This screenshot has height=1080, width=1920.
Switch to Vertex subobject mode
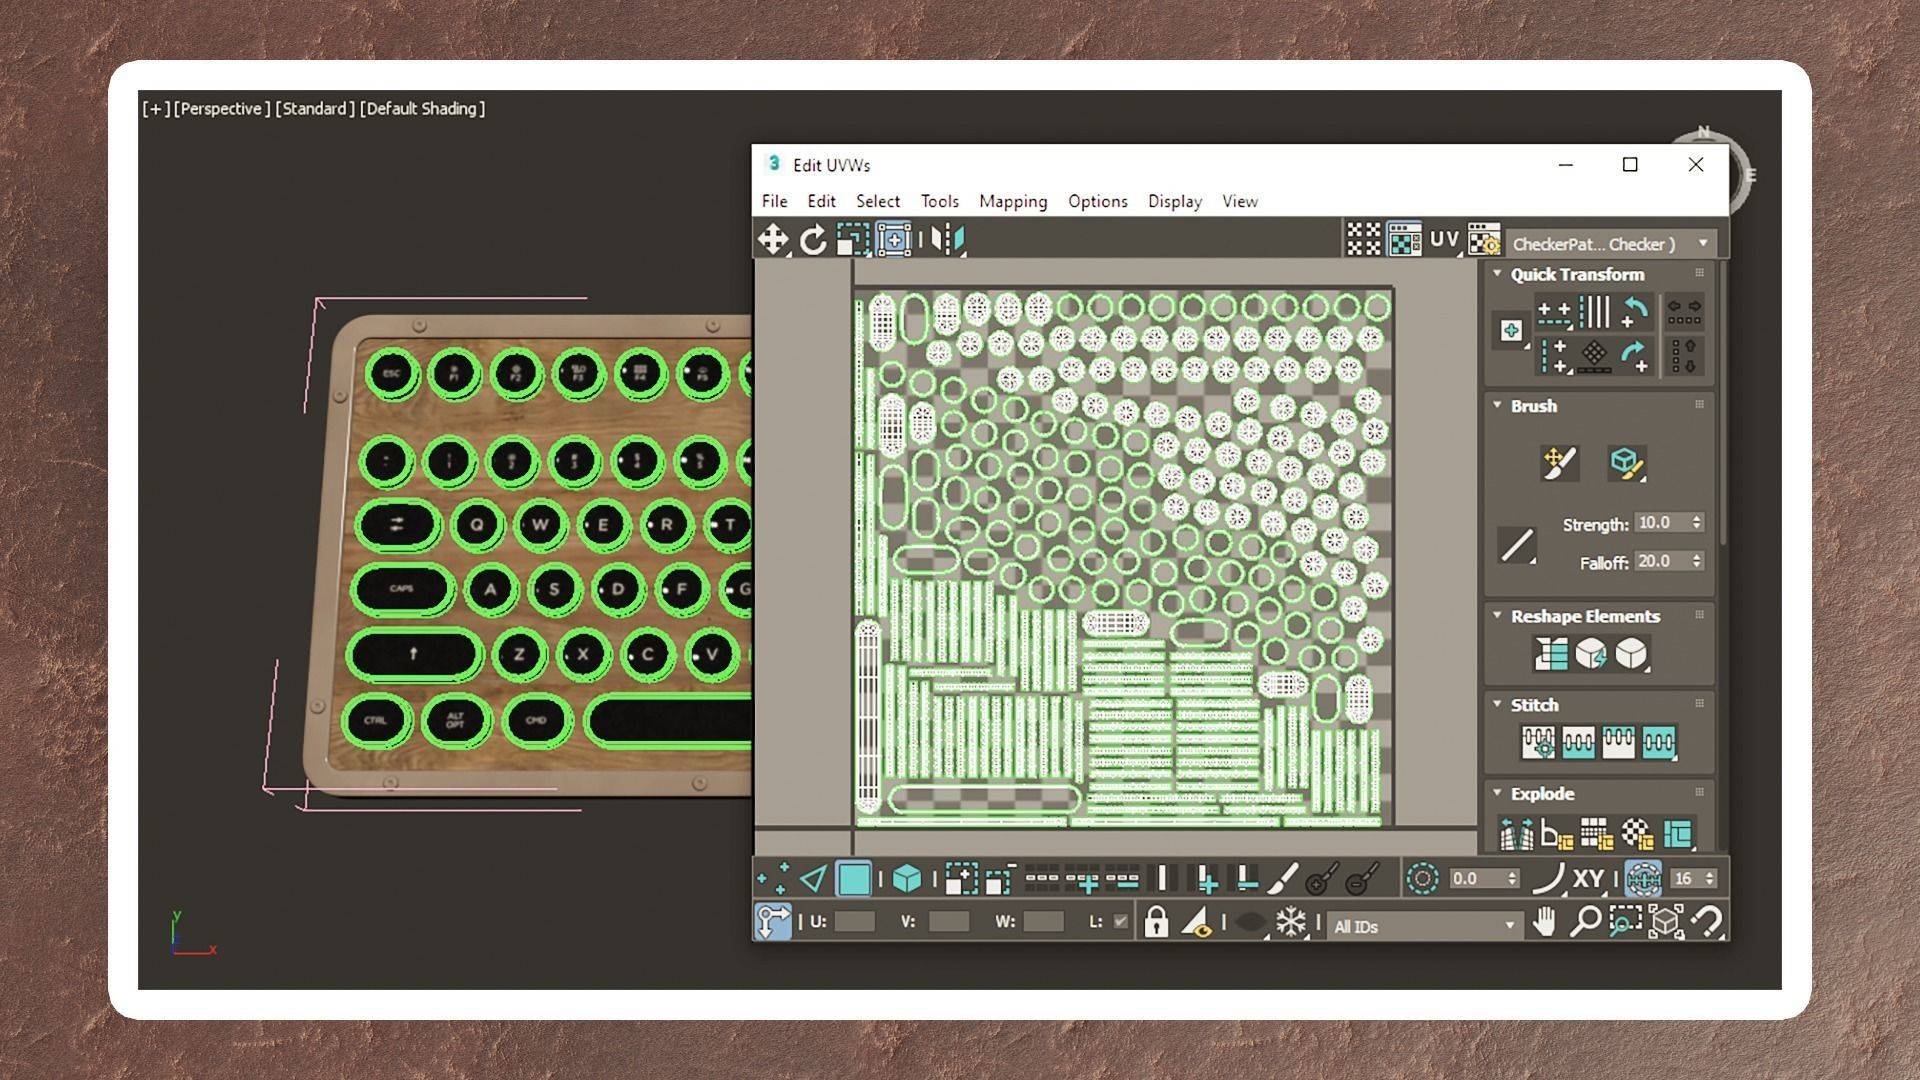pyautogui.click(x=773, y=879)
